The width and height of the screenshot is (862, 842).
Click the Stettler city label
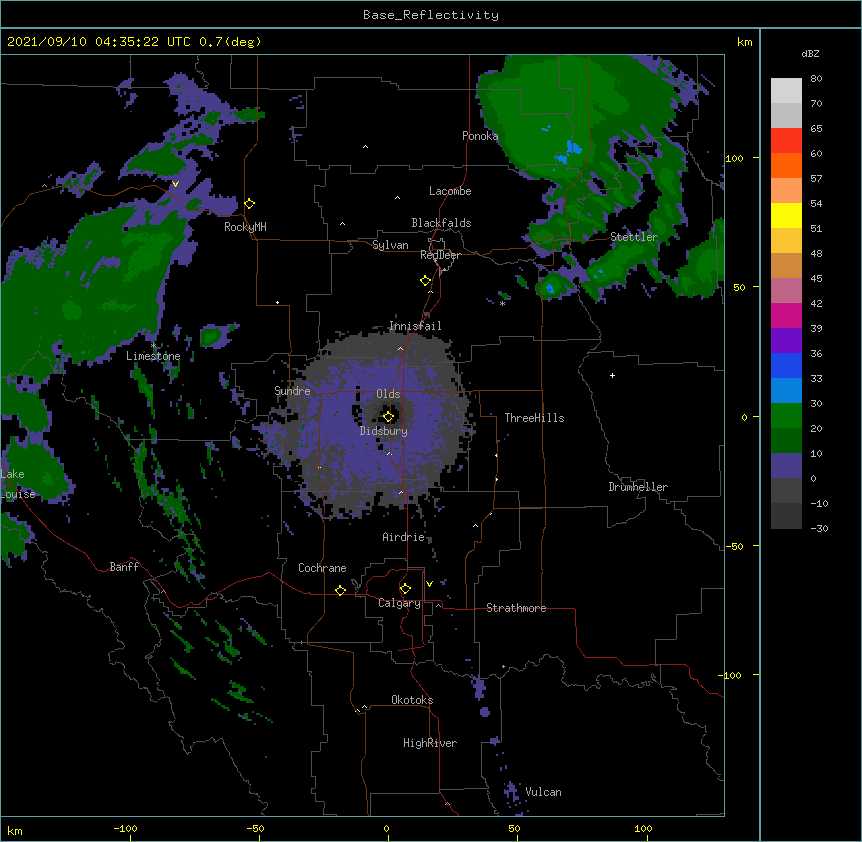pyautogui.click(x=634, y=237)
